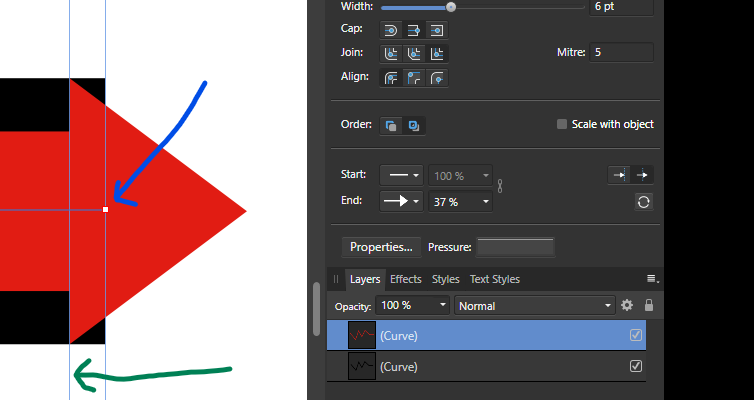This screenshot has height=400, width=754.
Task: Switch to the Effects tab
Action: click(x=405, y=279)
